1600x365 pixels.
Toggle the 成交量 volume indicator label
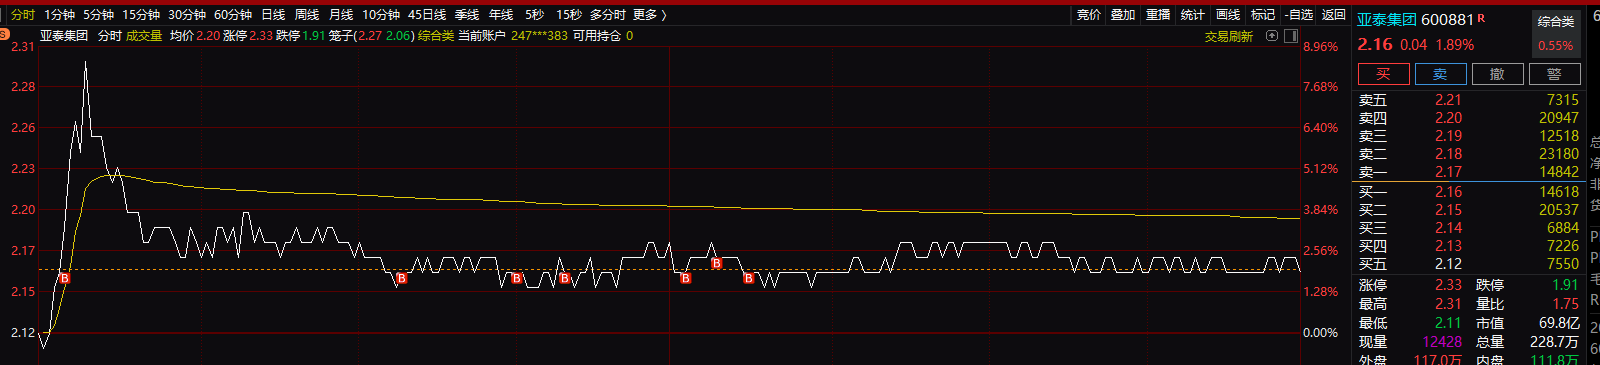[x=144, y=35]
